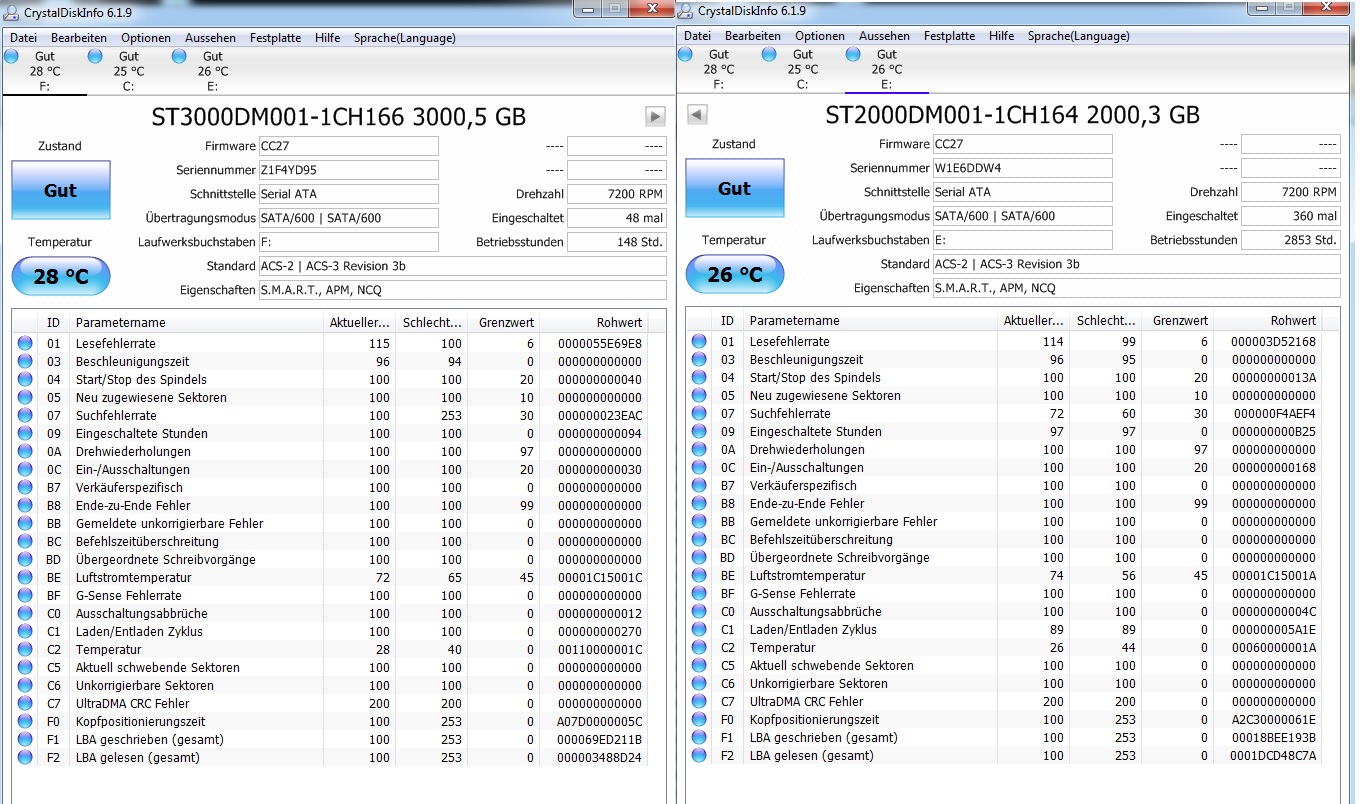Click status icon of Lesefehlerrate row, right

click(698, 341)
